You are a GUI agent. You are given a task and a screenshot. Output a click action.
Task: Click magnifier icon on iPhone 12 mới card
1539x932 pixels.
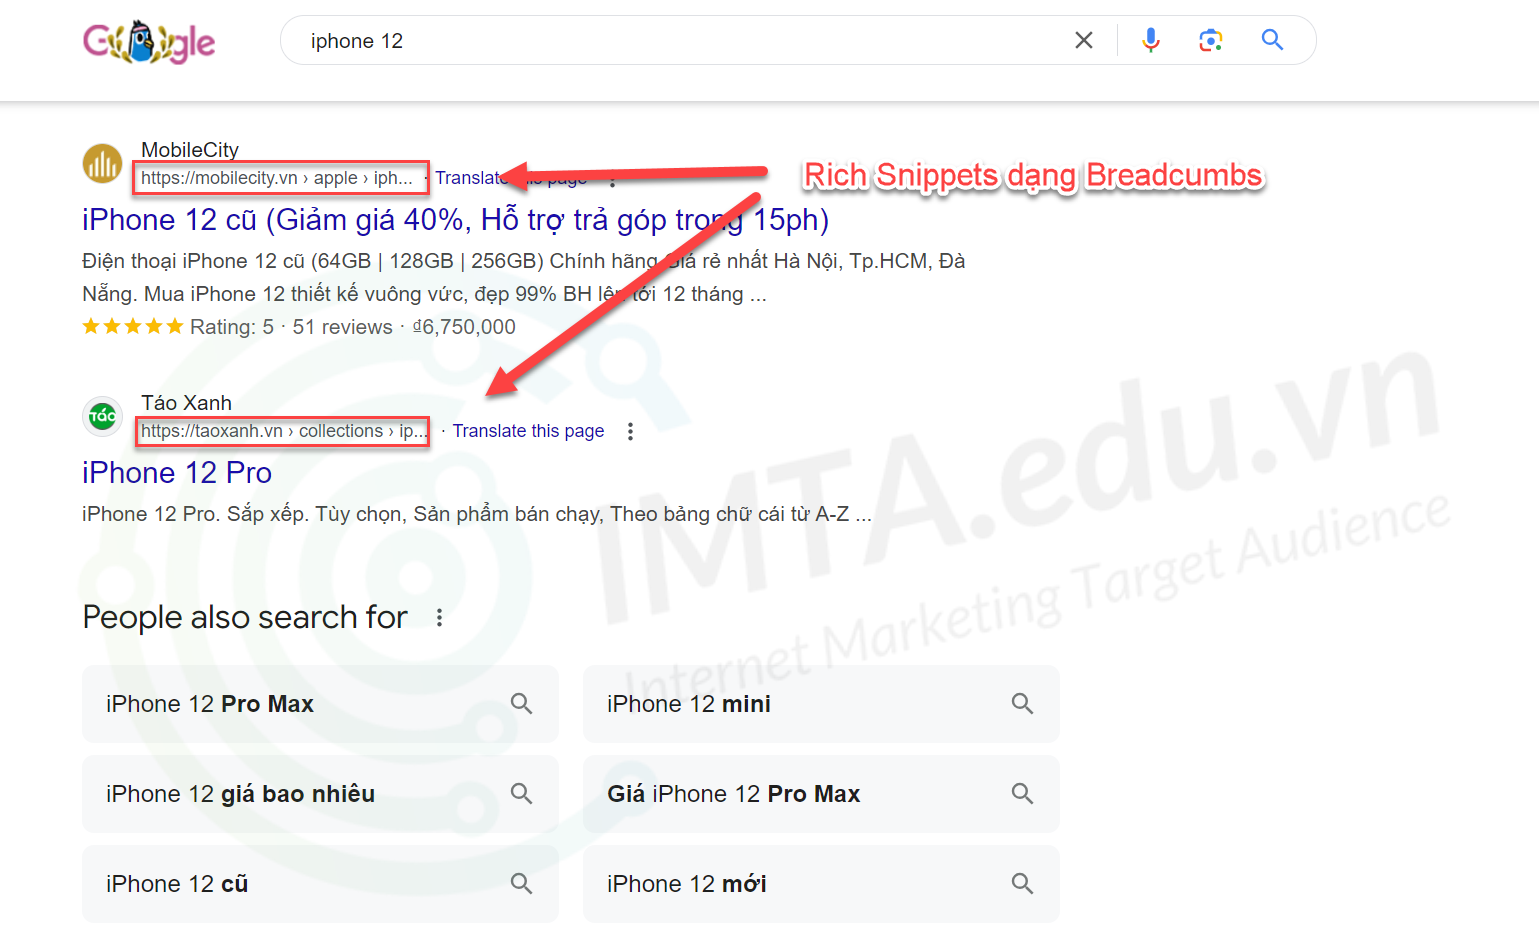click(x=1022, y=883)
